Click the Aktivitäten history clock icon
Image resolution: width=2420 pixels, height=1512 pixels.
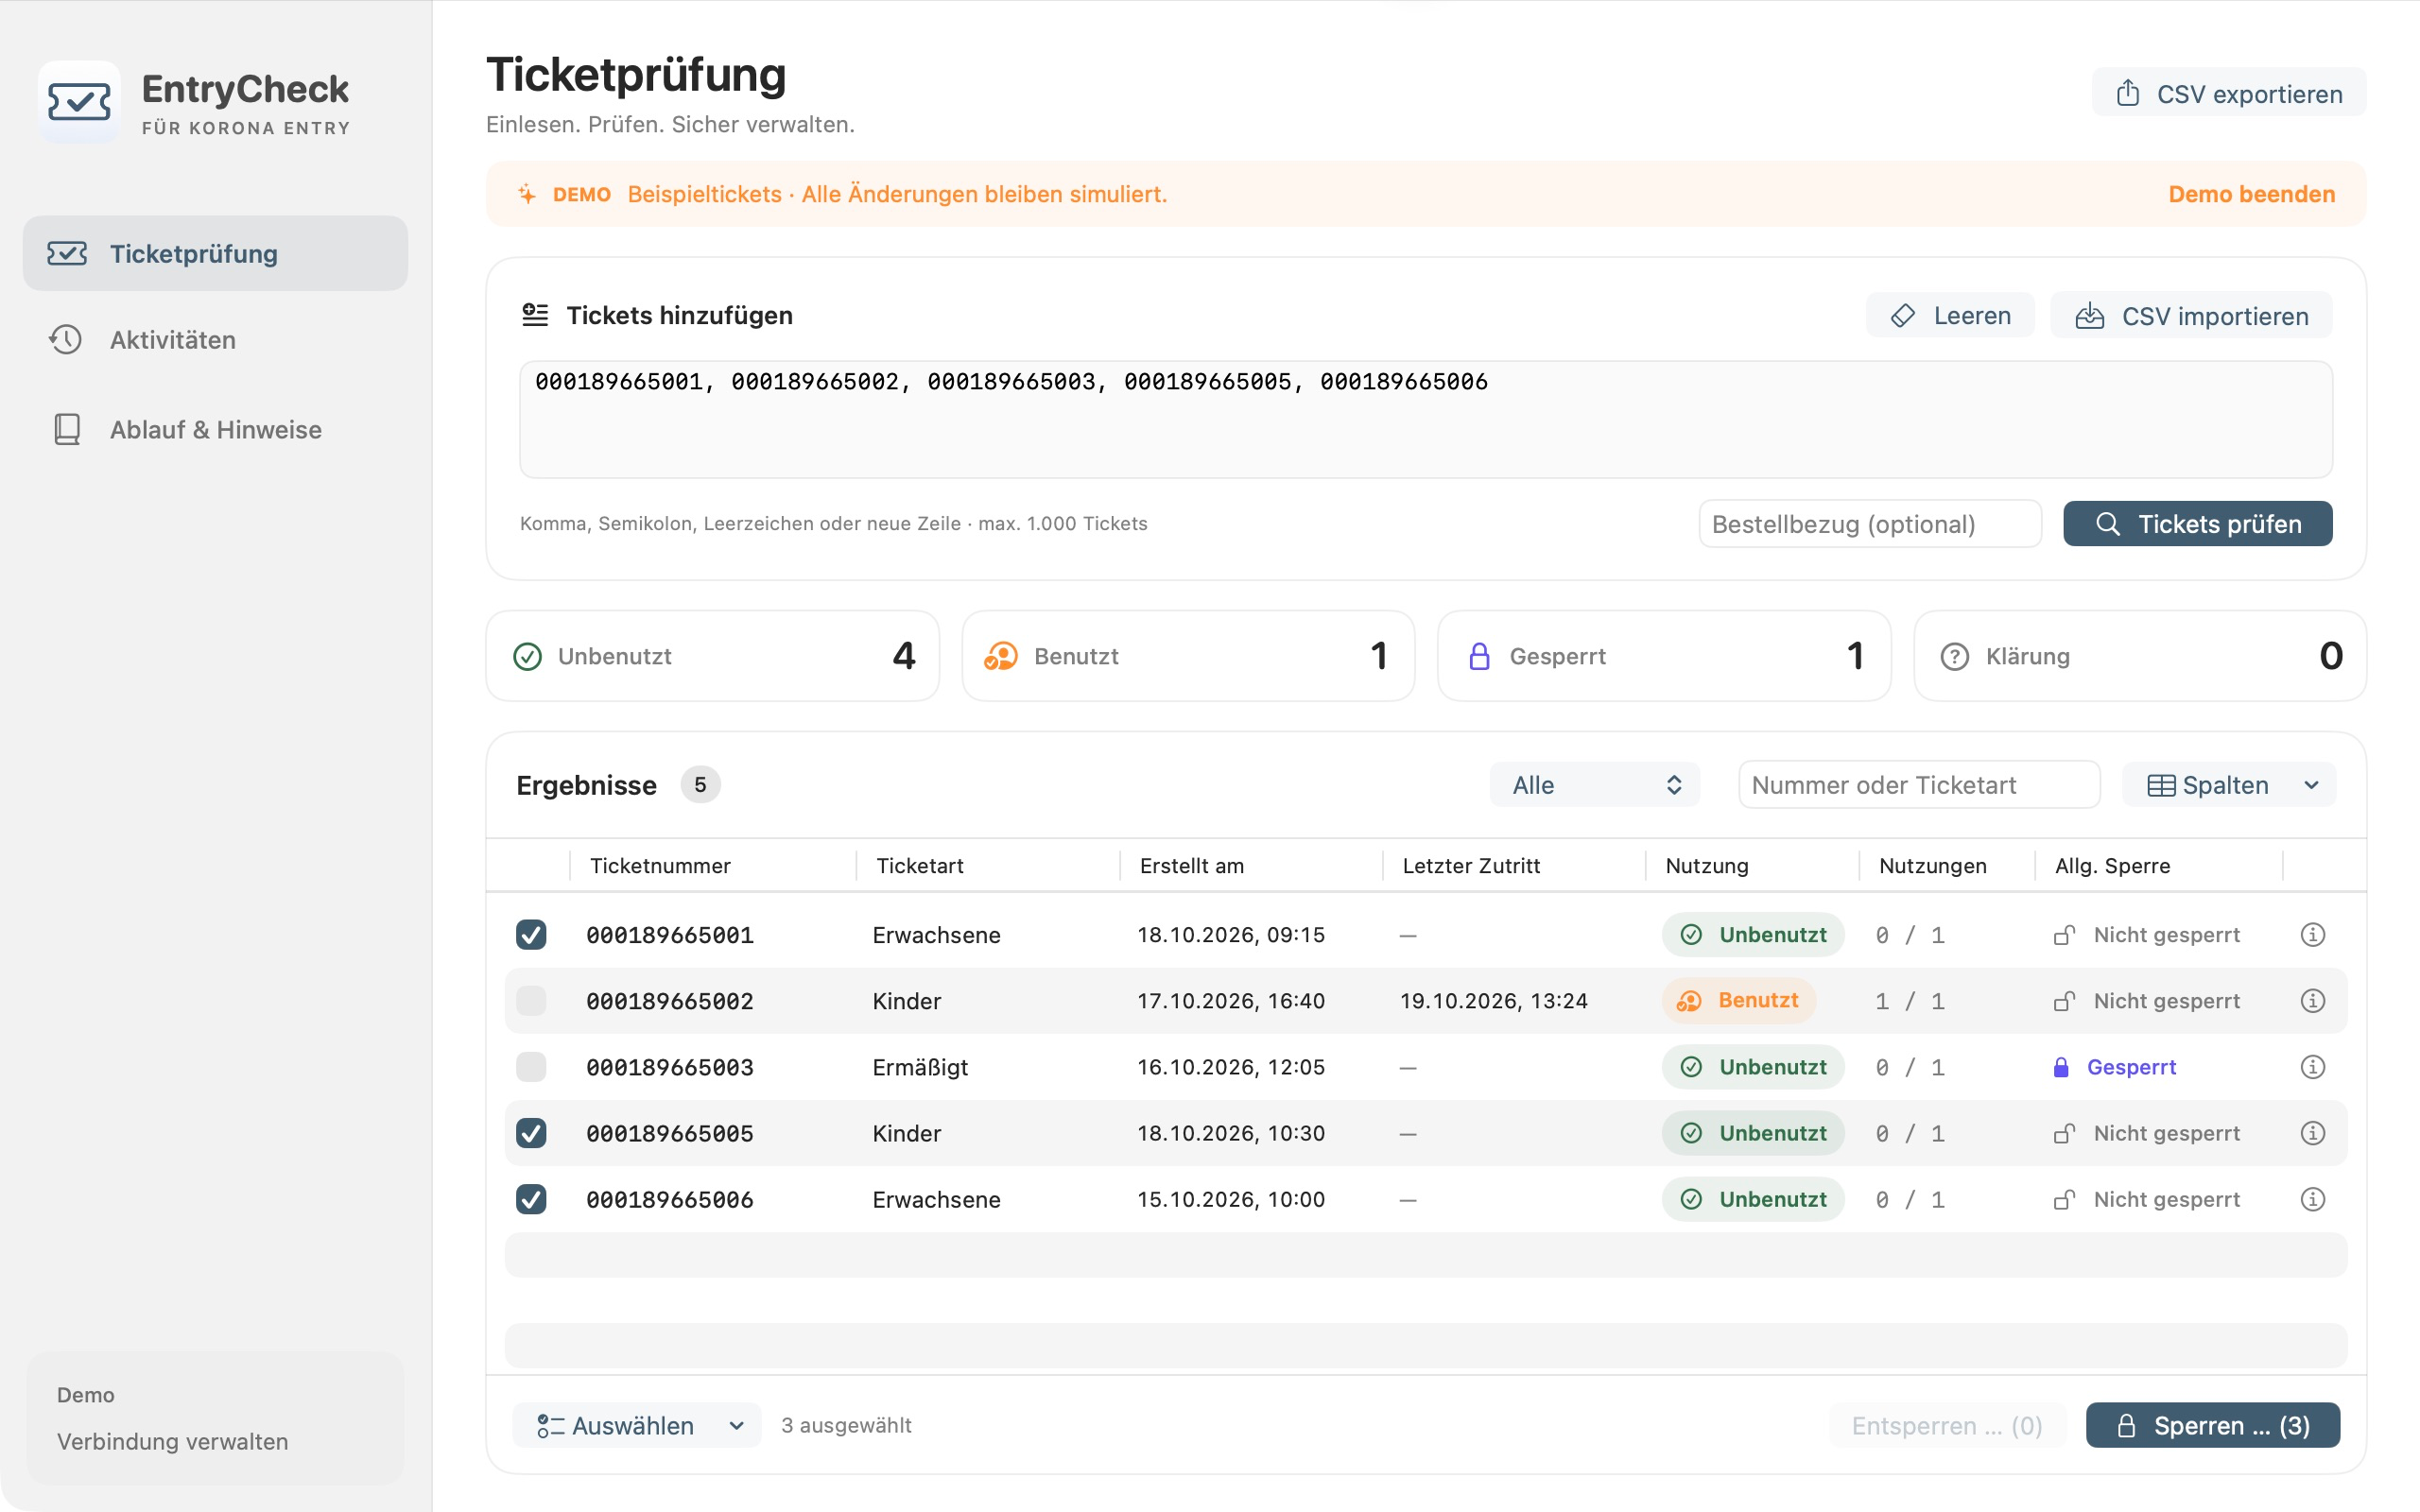pyautogui.click(x=65, y=339)
